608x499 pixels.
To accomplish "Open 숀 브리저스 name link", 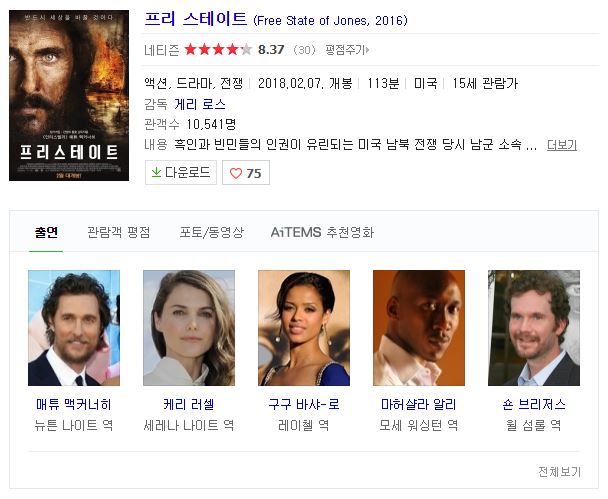I will click(534, 404).
